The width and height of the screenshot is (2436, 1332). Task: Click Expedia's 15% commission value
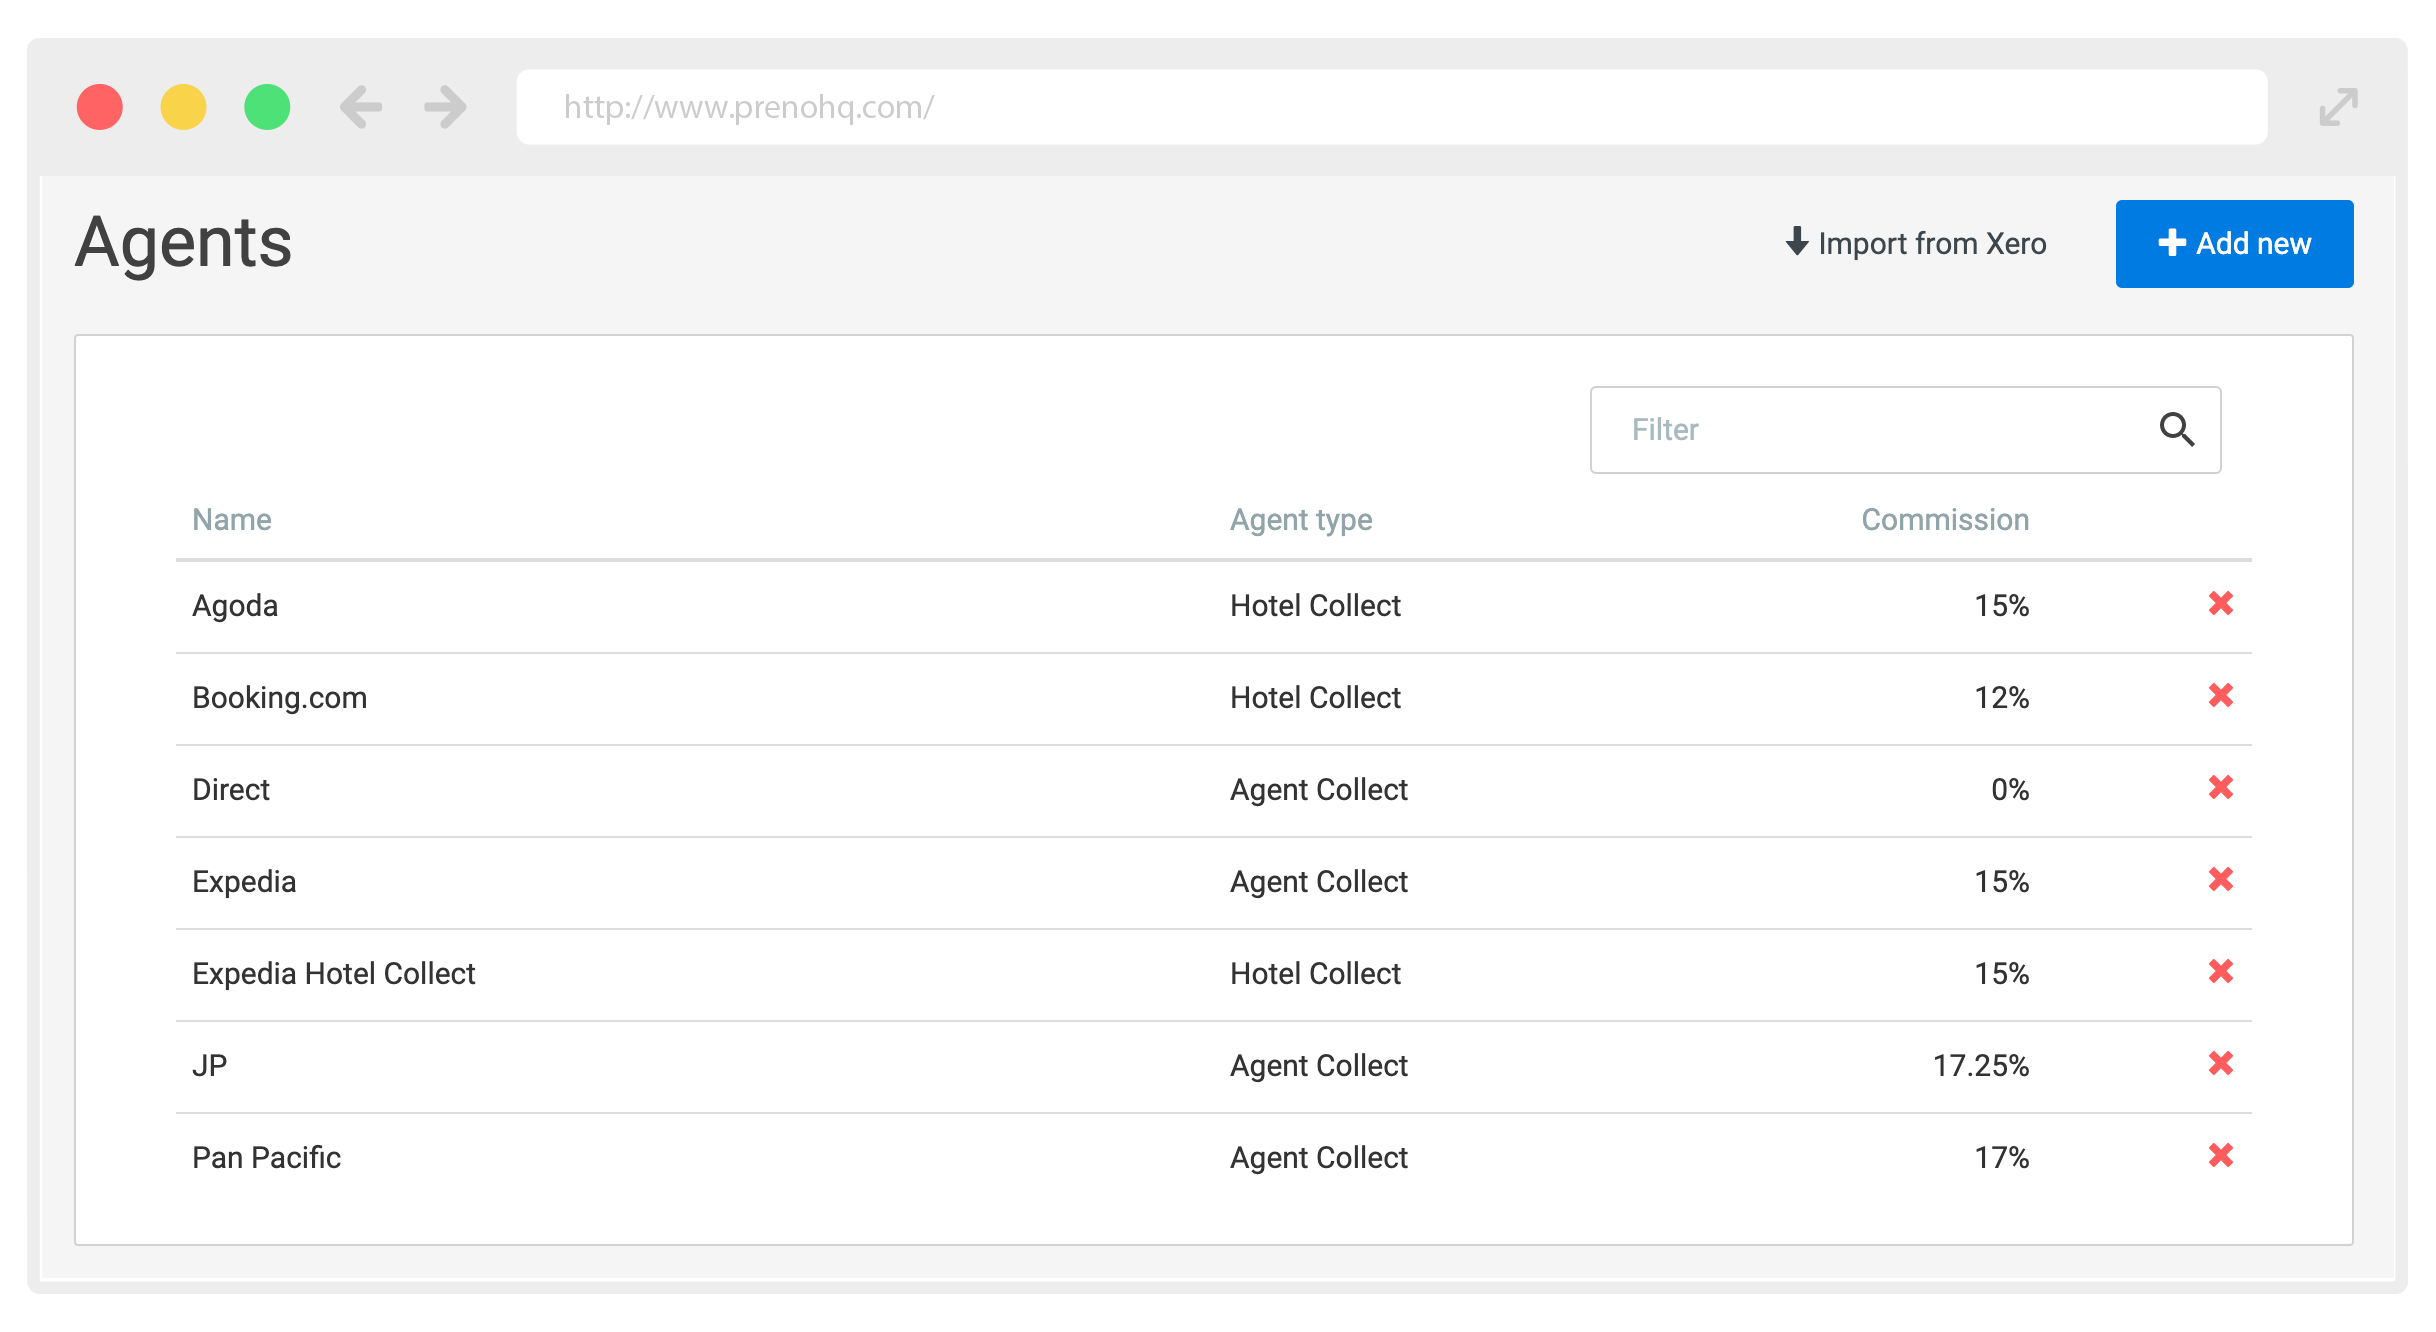click(2001, 882)
